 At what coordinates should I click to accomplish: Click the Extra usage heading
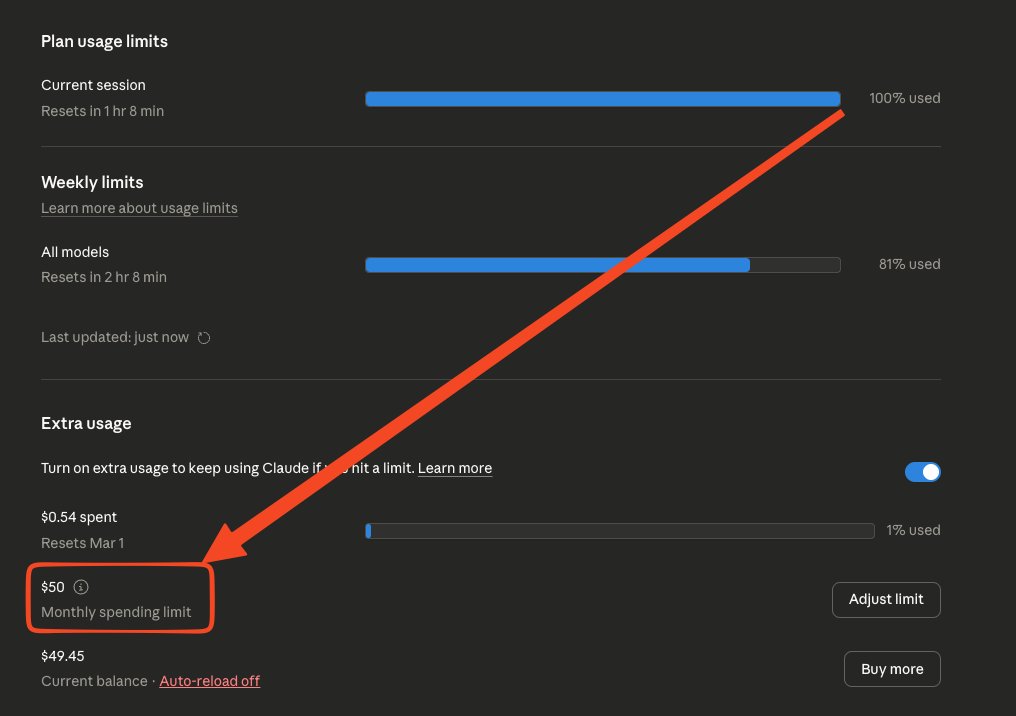[x=86, y=424]
